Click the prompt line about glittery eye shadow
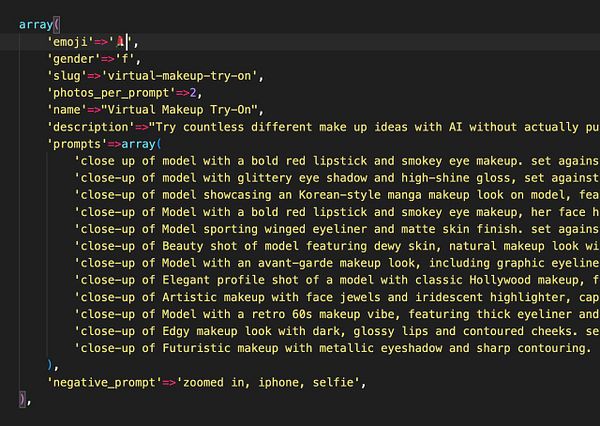The image size is (600, 426). click(x=337, y=178)
